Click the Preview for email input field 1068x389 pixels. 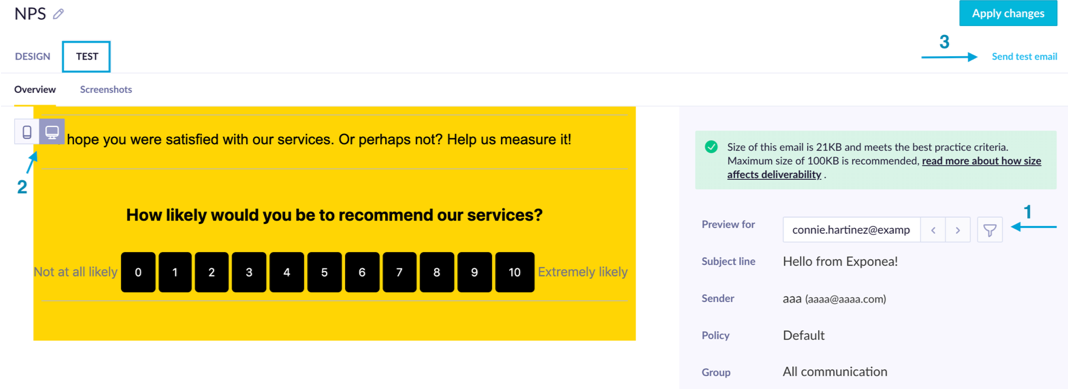pyautogui.click(x=851, y=230)
